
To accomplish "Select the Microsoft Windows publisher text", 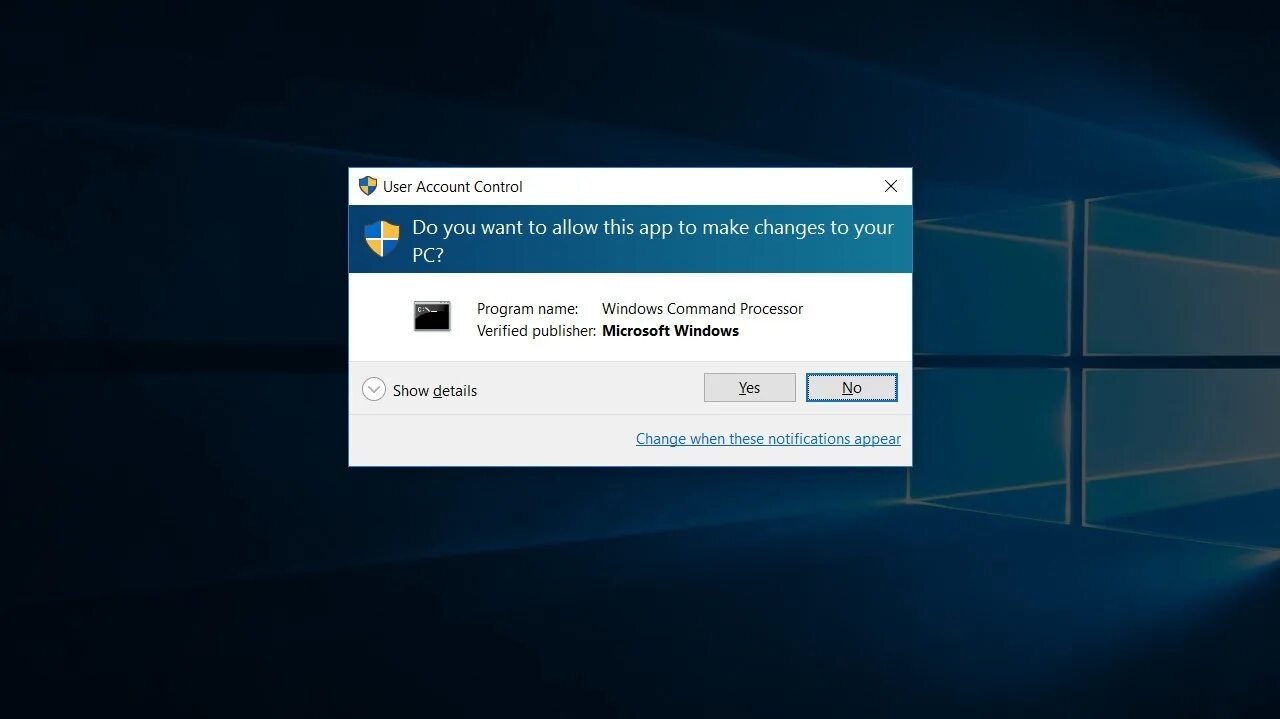I will (x=670, y=331).
